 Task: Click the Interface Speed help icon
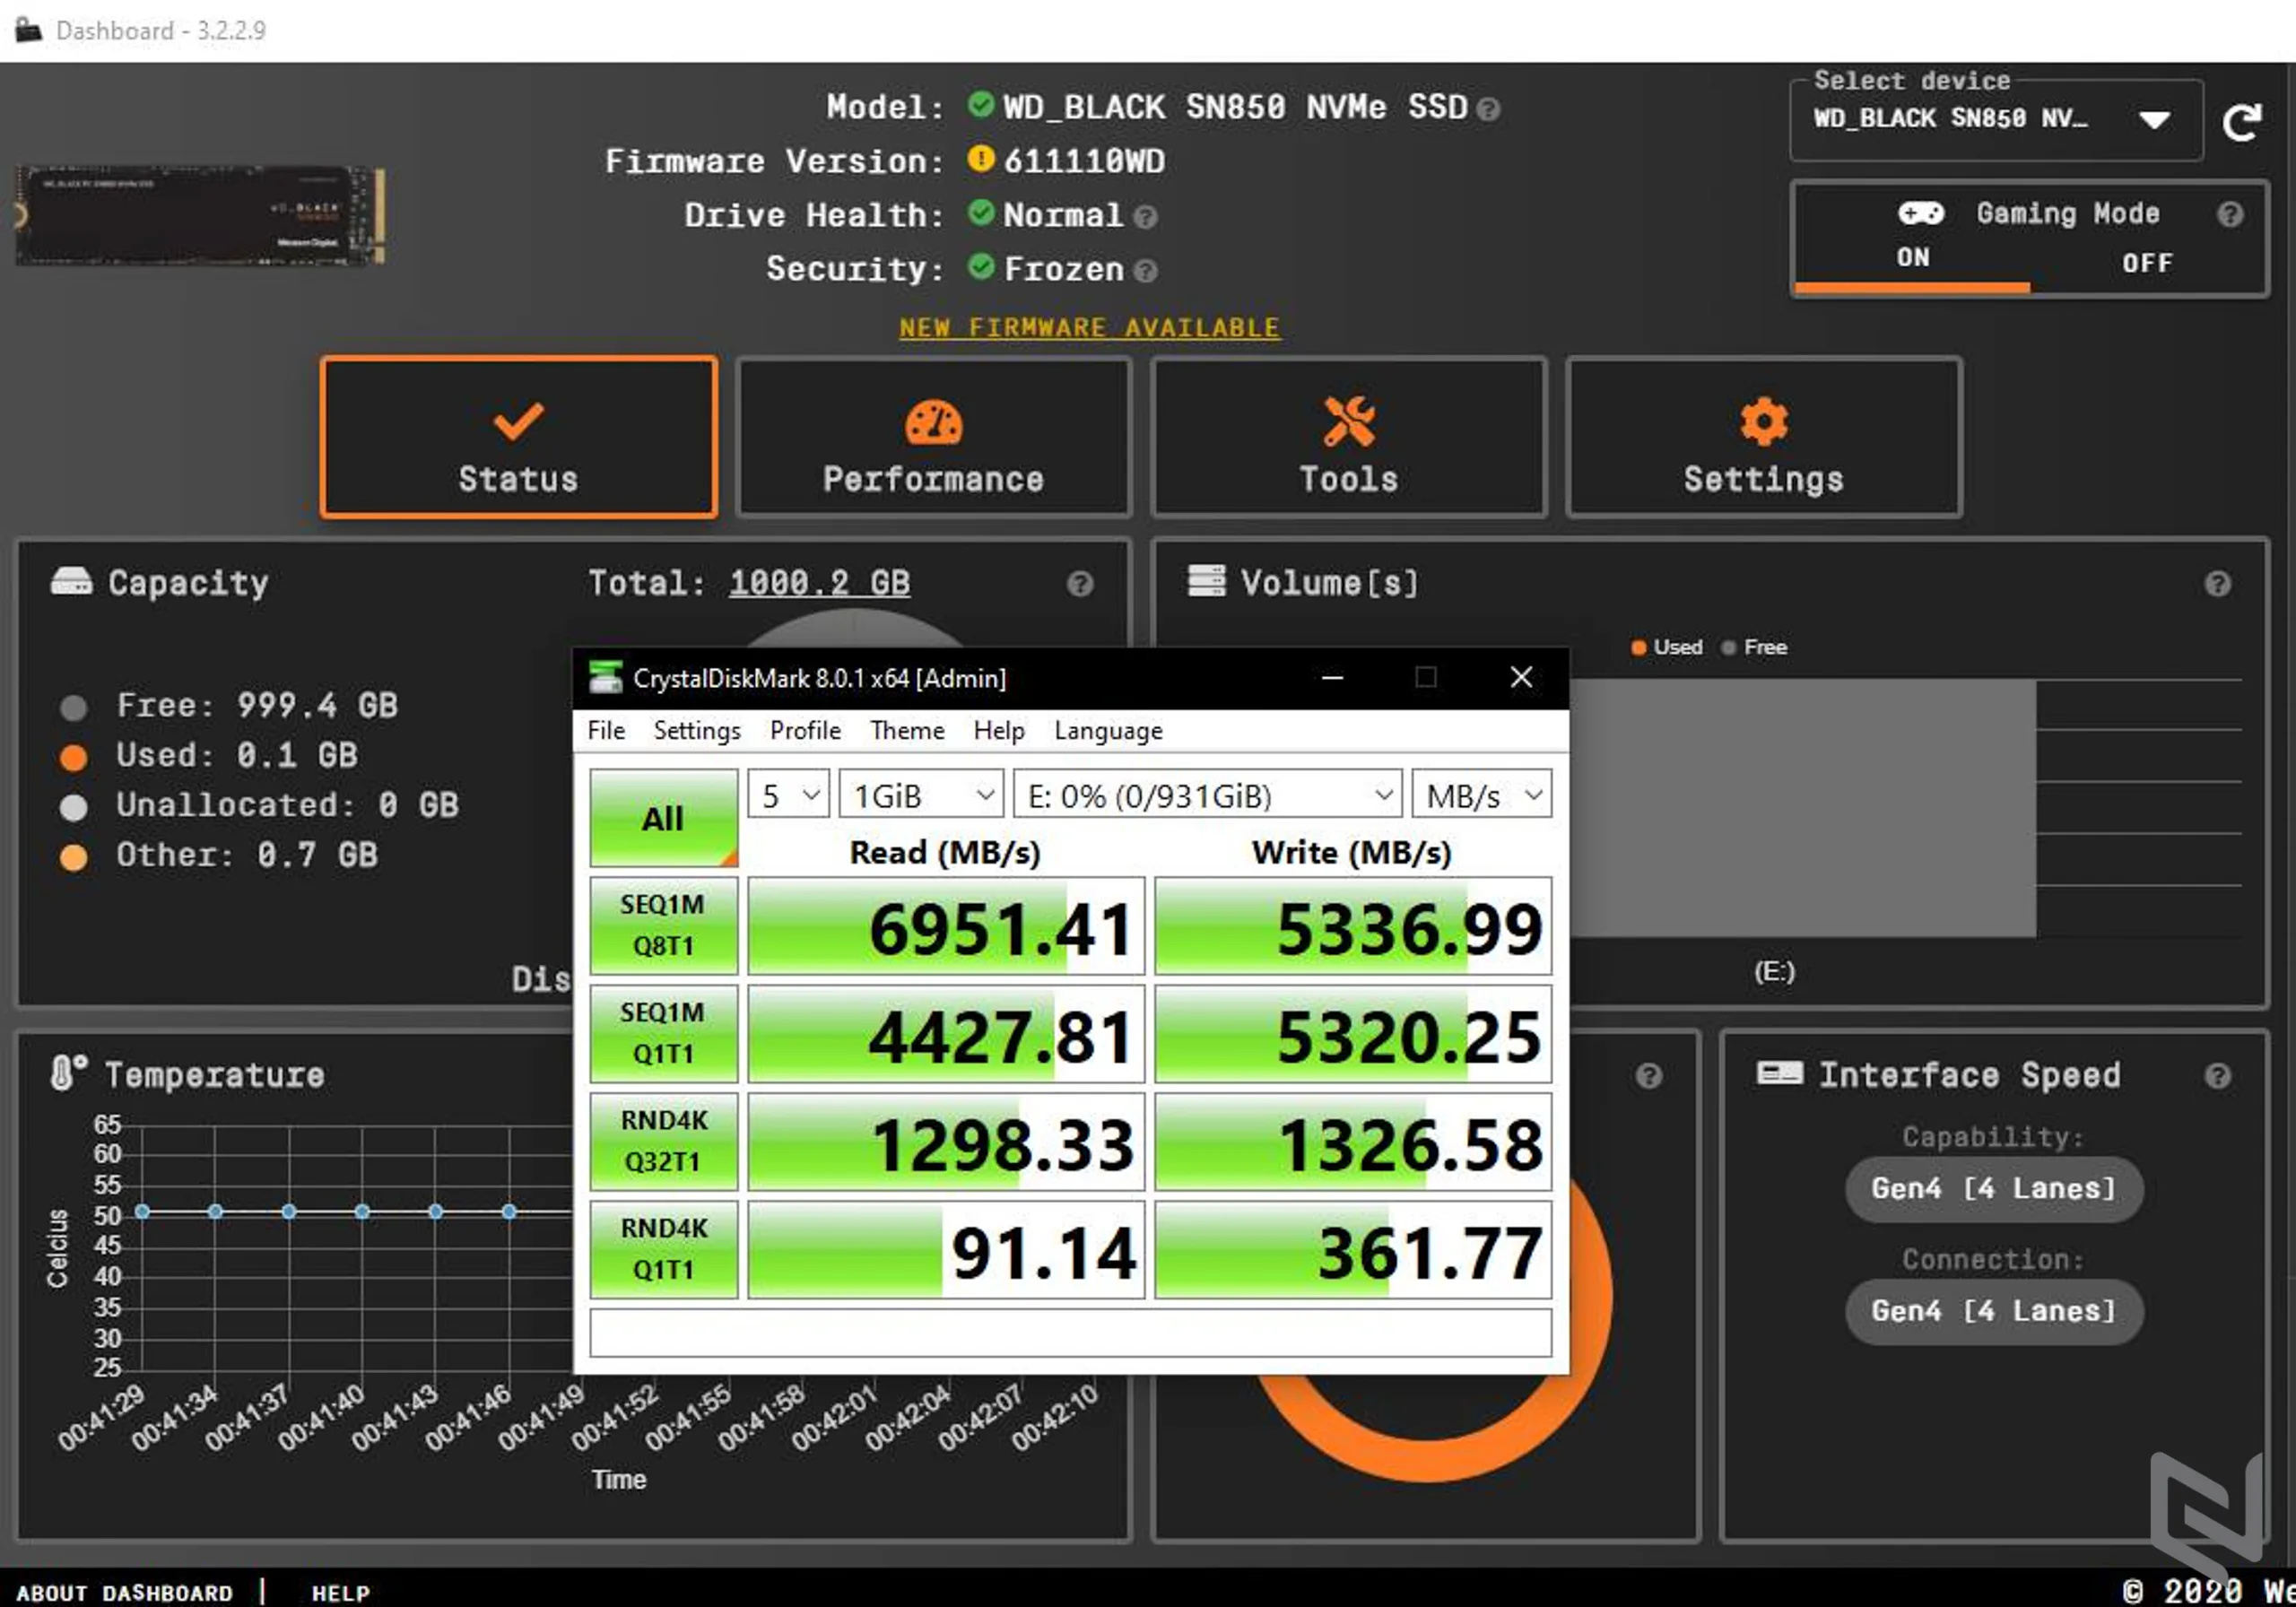(2217, 1076)
